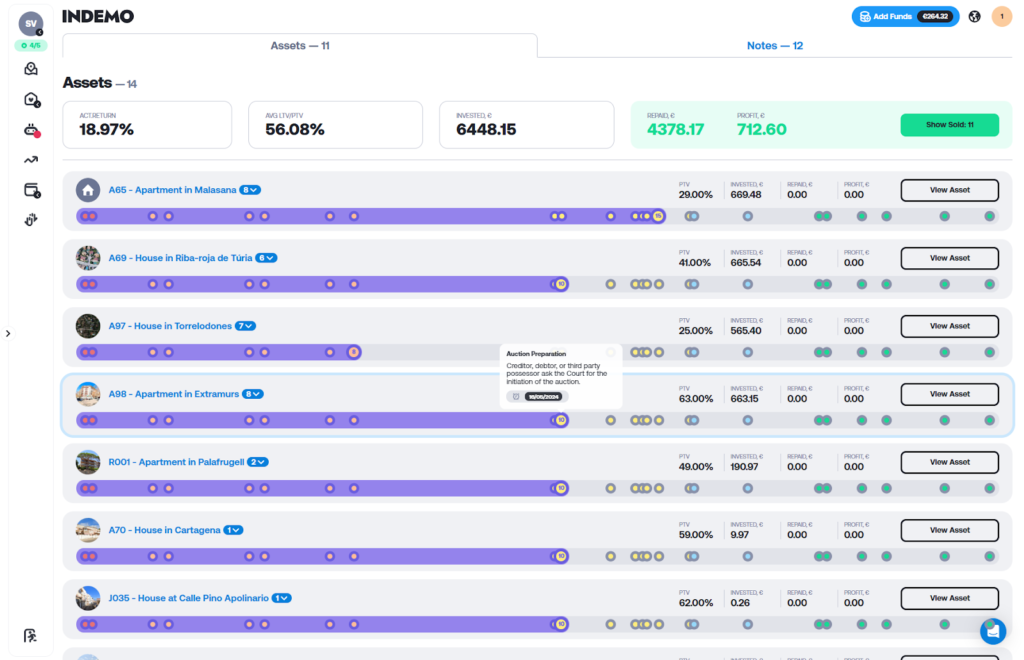Open the trending arrow statistics icon

tap(31, 160)
